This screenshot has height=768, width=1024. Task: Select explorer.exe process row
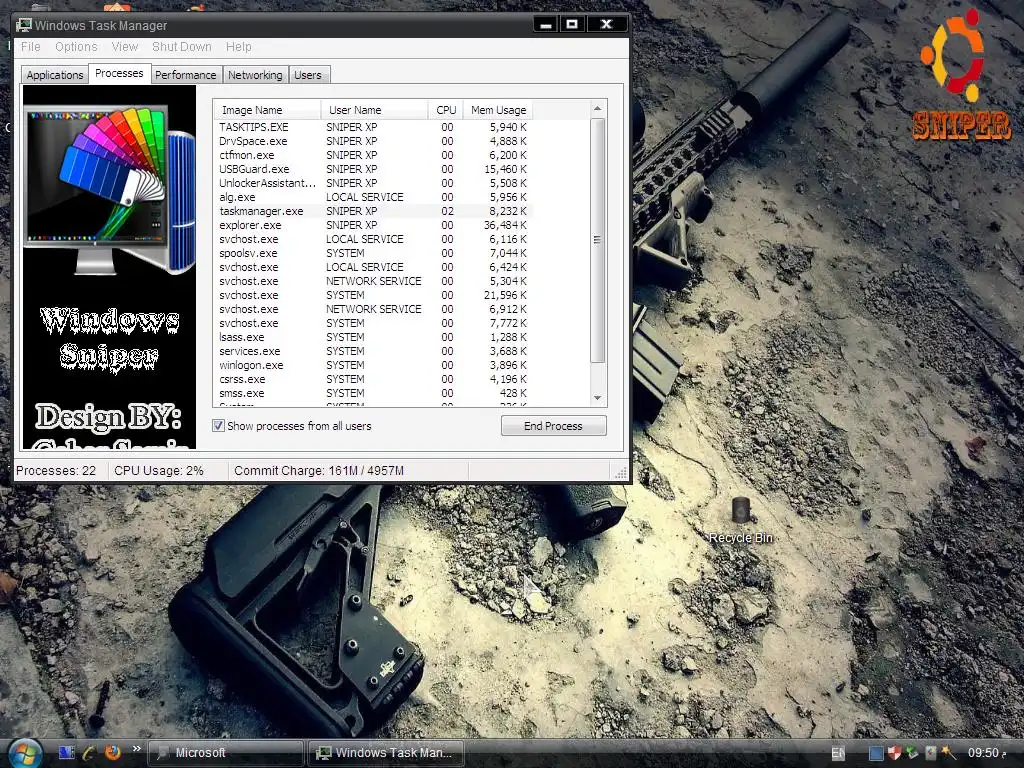click(373, 225)
